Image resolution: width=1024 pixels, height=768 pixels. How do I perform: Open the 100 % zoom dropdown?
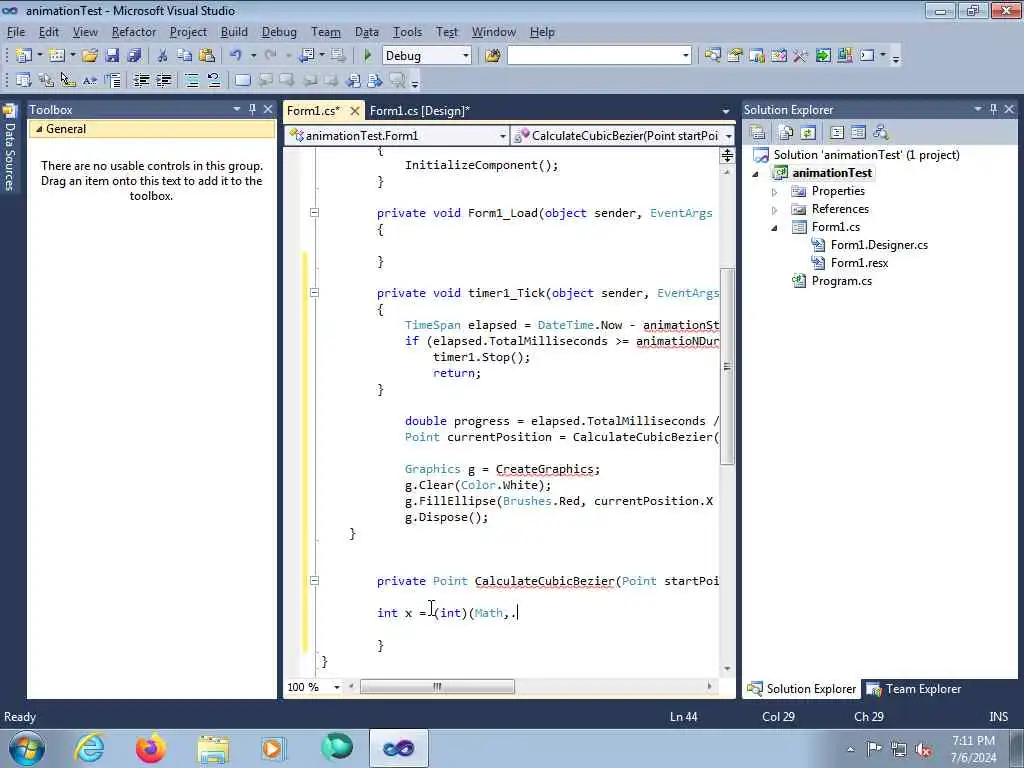[336, 687]
